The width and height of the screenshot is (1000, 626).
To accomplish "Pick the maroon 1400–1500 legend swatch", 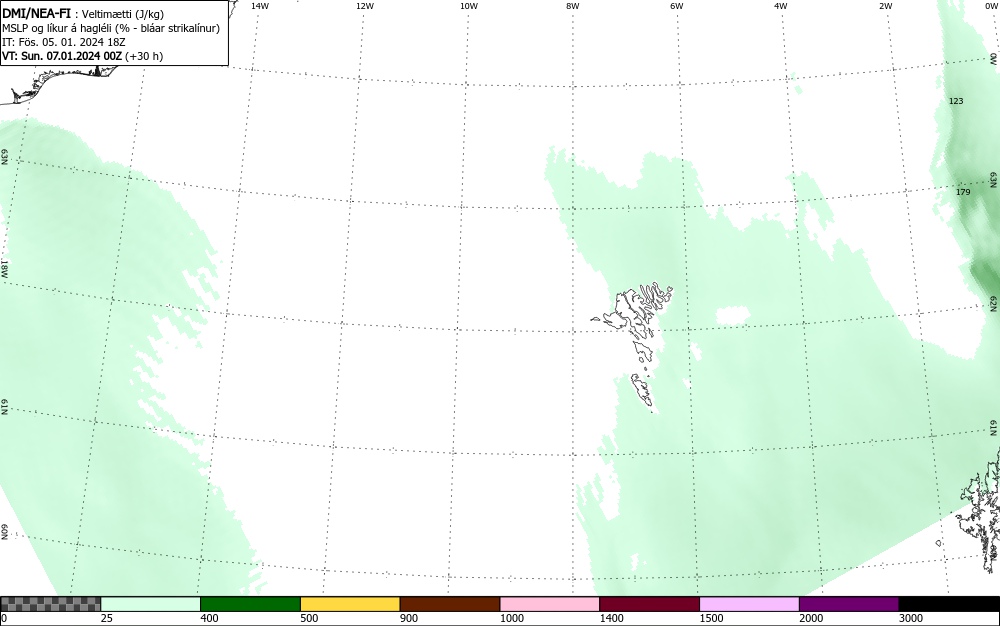I will click(649, 604).
